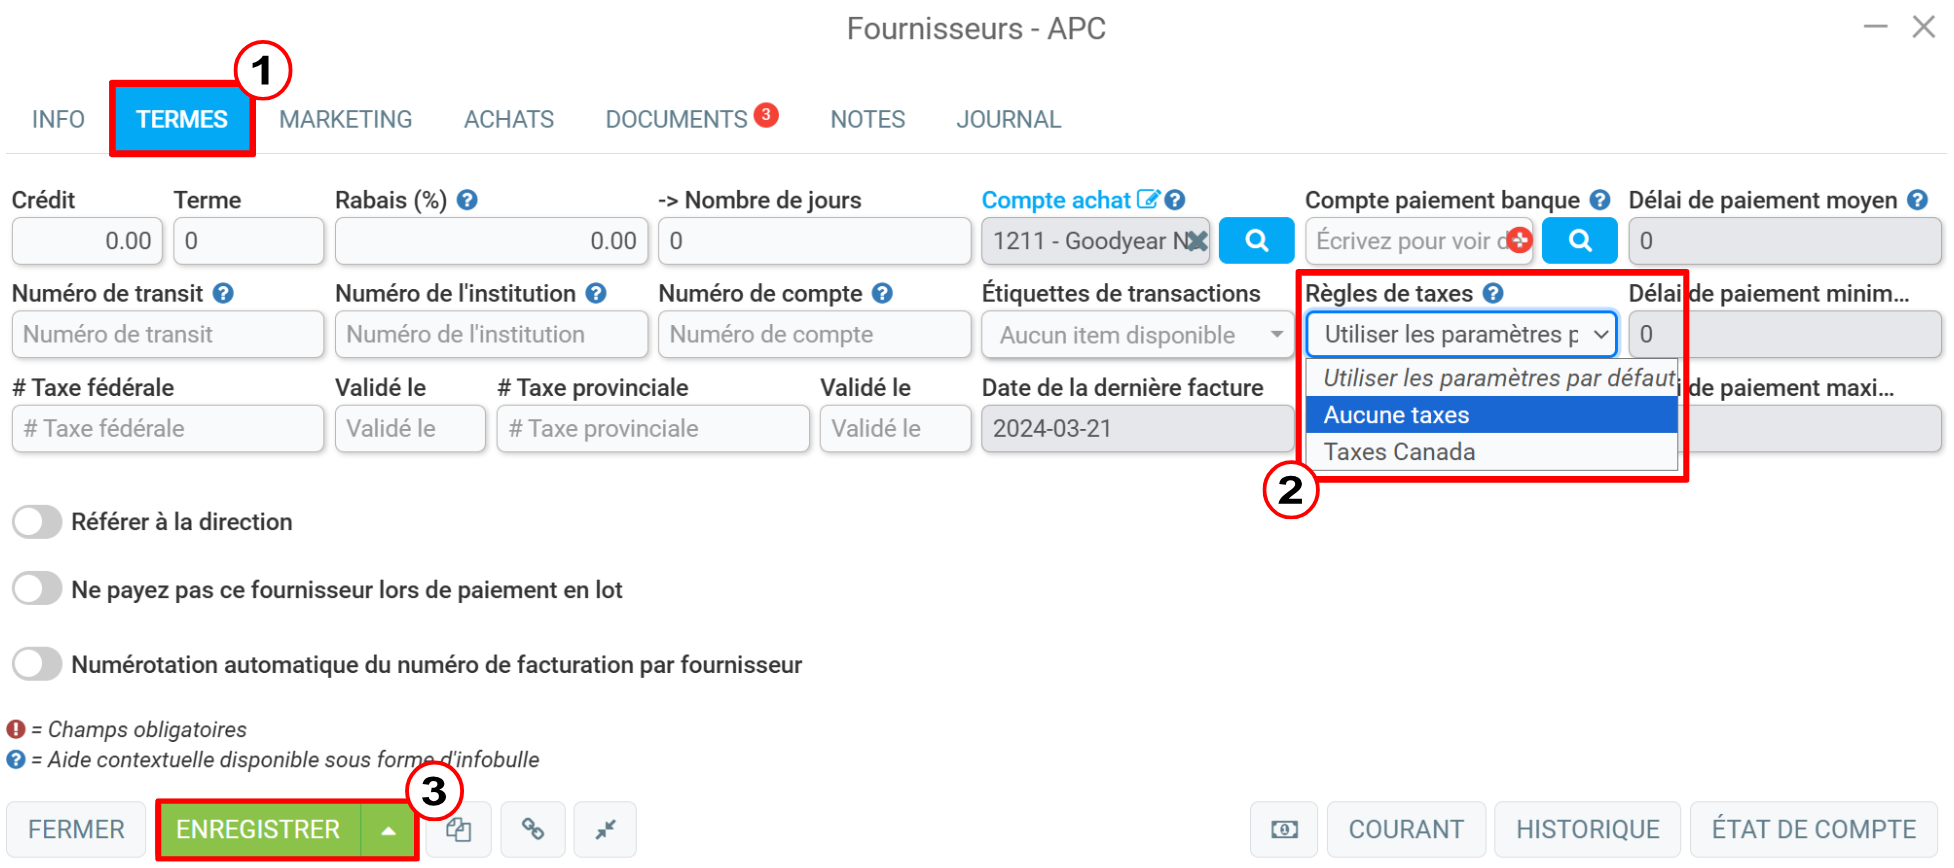This screenshot has height=868, width=1954.
Task: Click the Rabais (%) help question mark
Action: pos(467,200)
